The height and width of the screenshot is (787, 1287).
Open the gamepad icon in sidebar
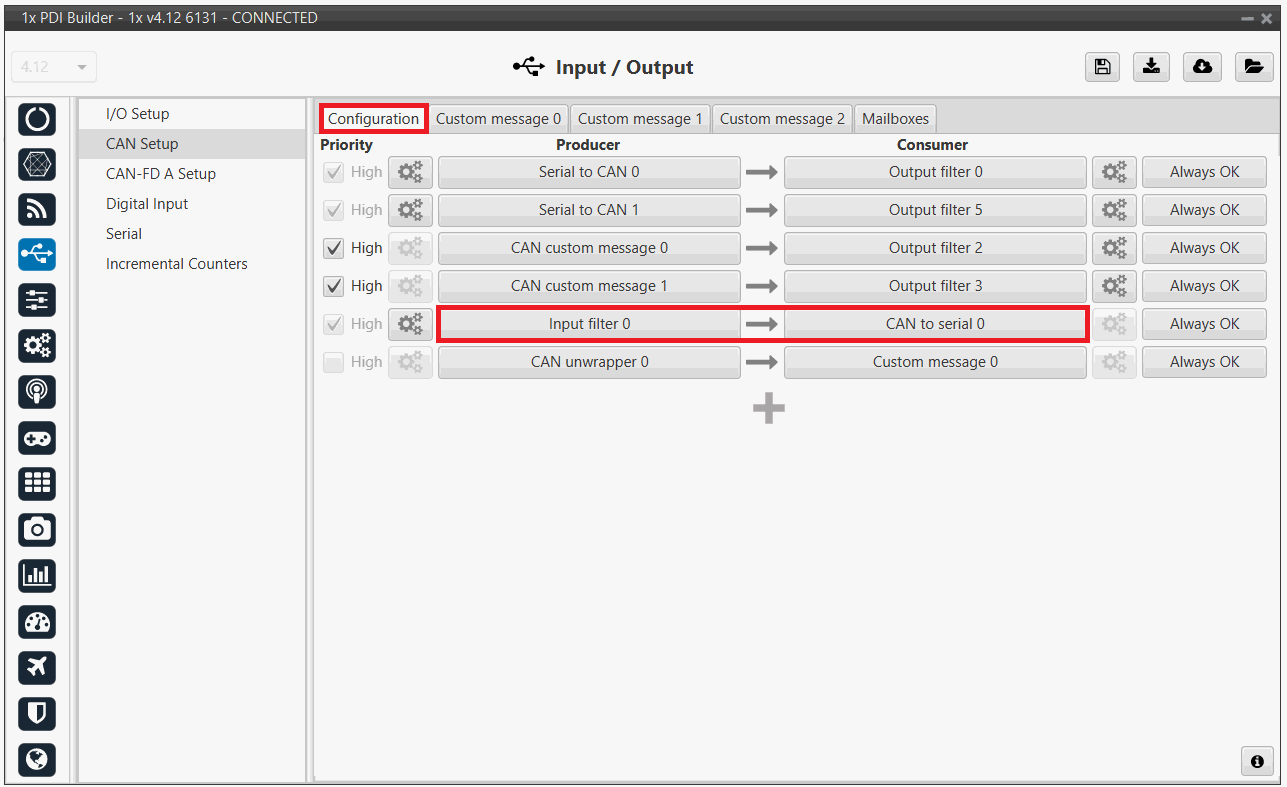click(x=37, y=438)
